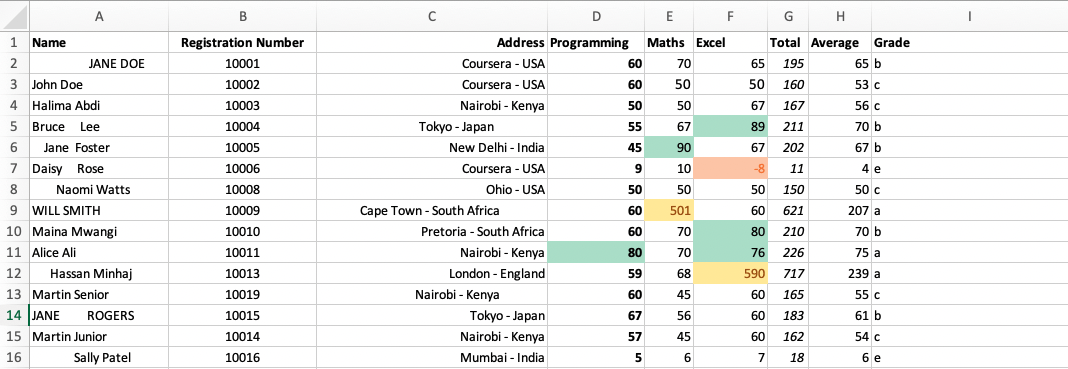The image size is (1068, 369).
Task: Click the cell containing WILL SMITH
Action: point(99,210)
